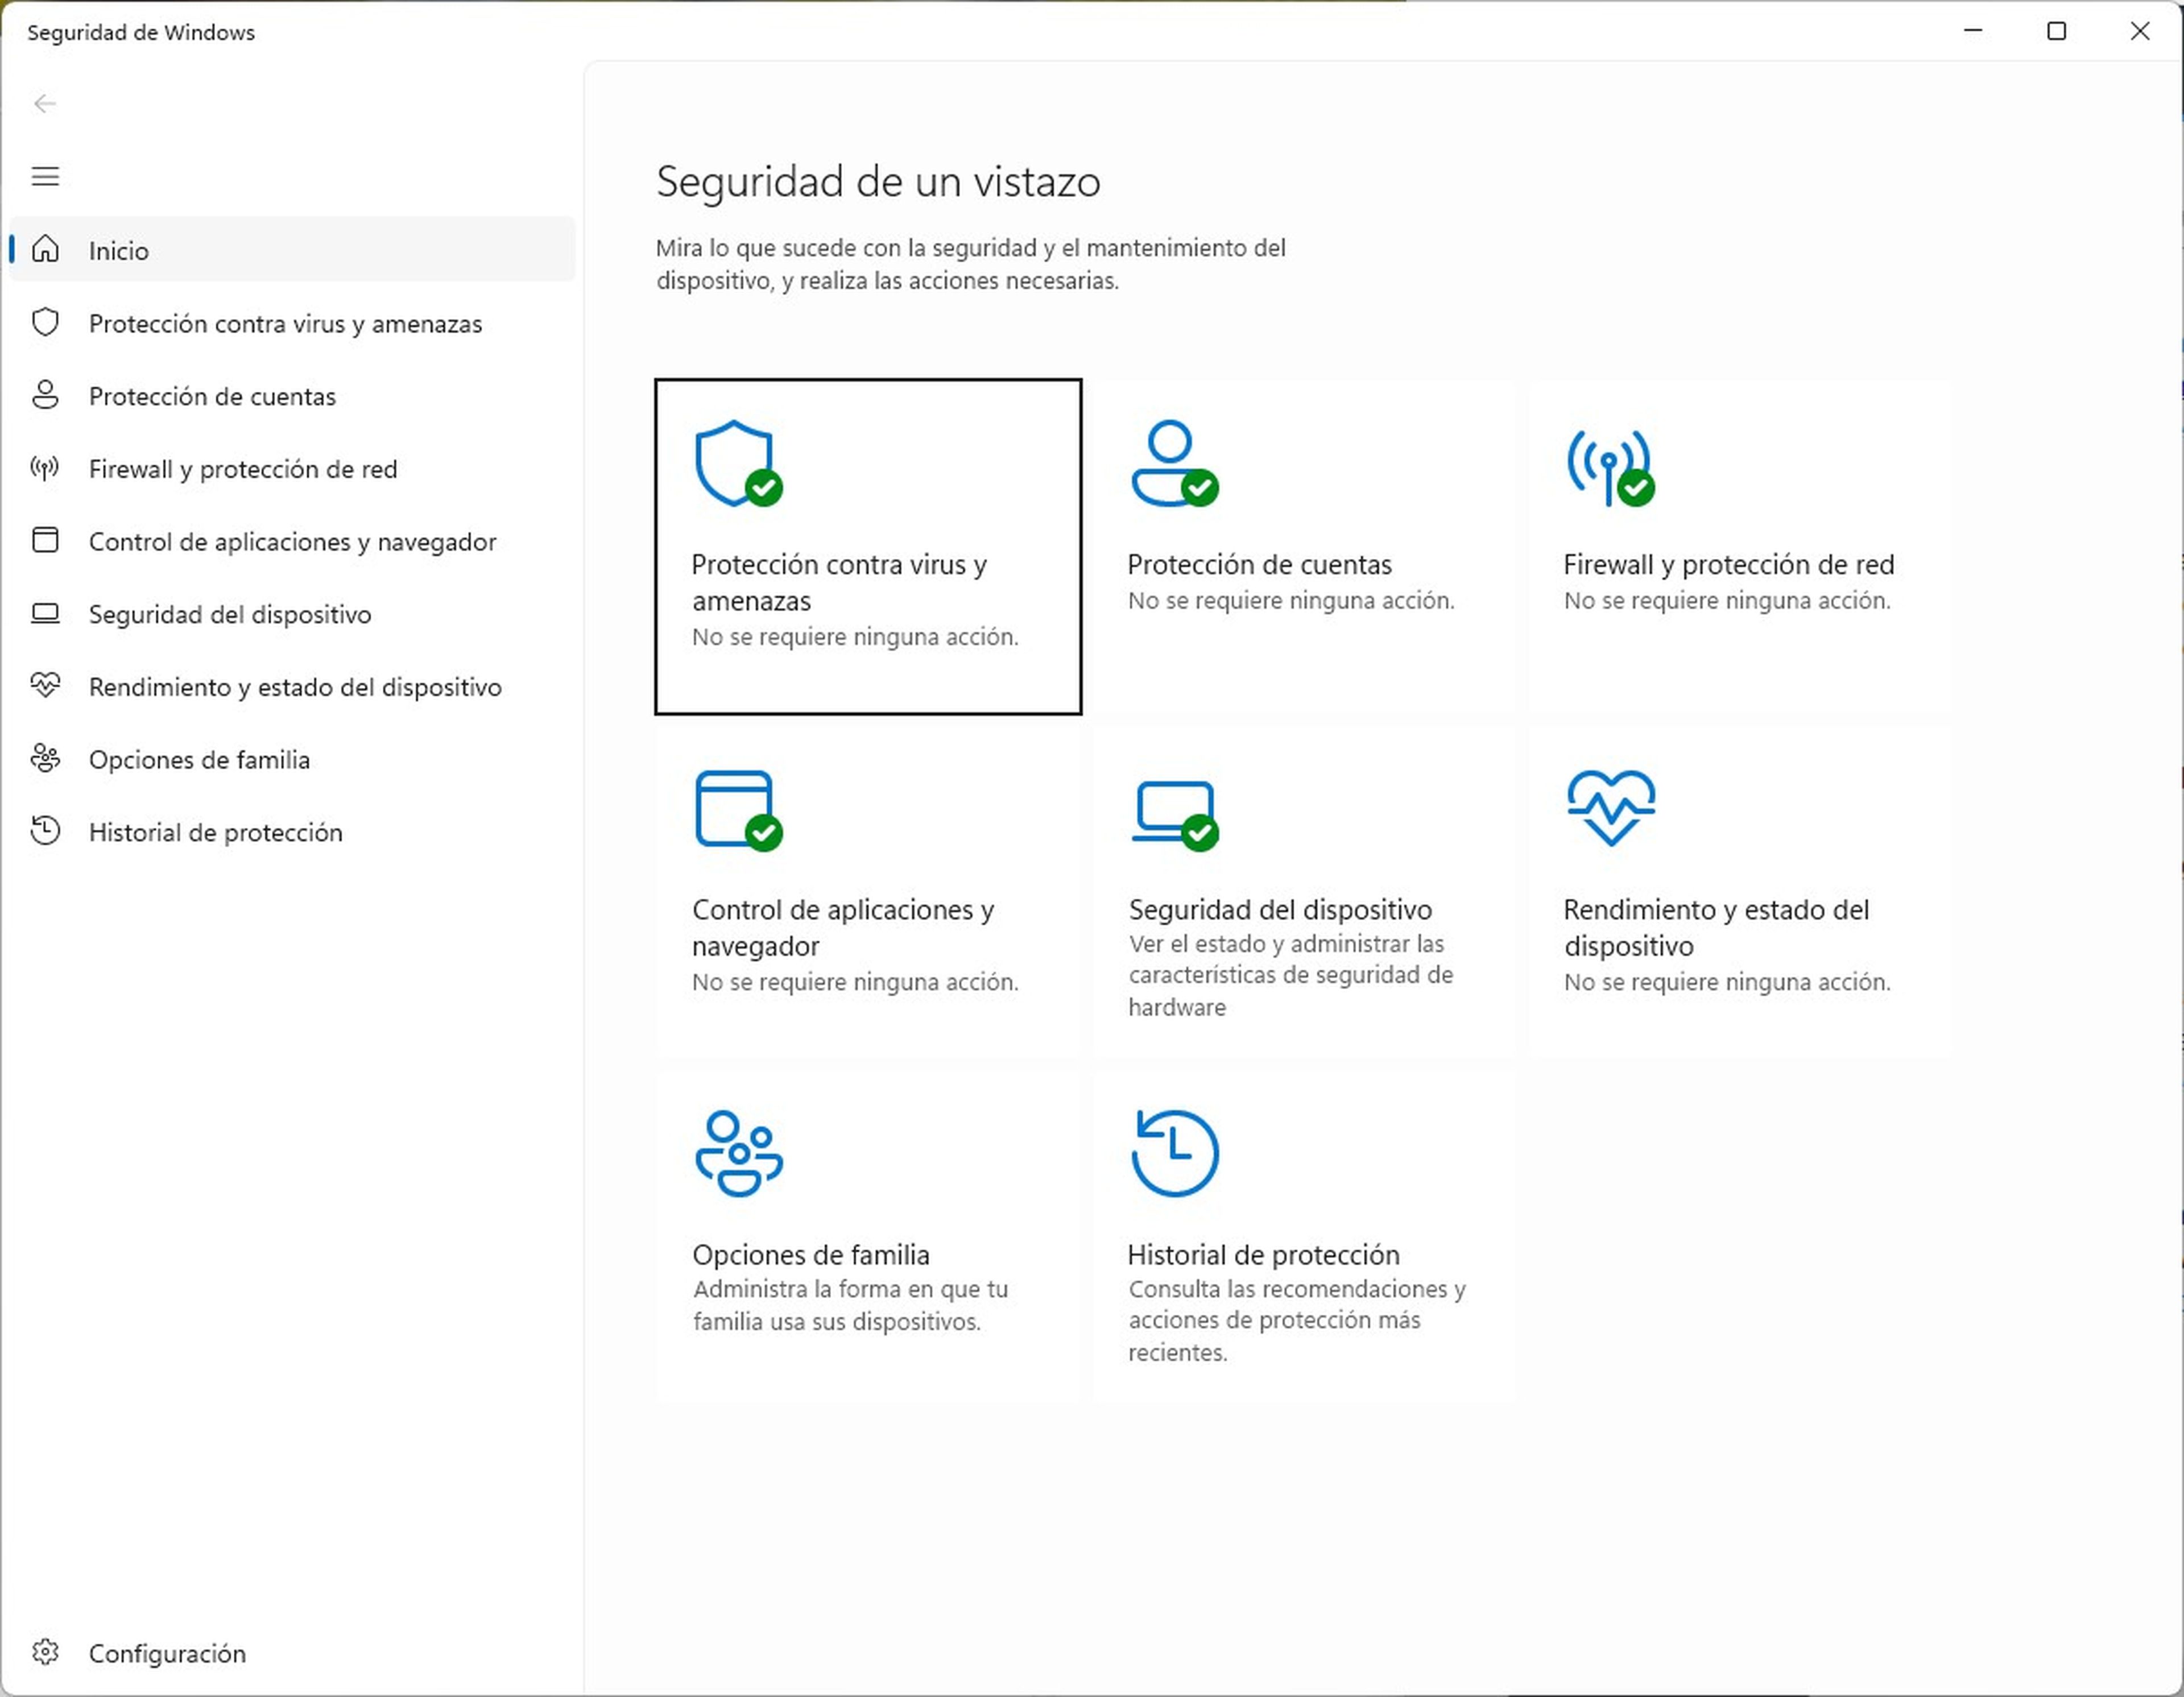
Task: Click the back arrow icon
Action: point(45,104)
